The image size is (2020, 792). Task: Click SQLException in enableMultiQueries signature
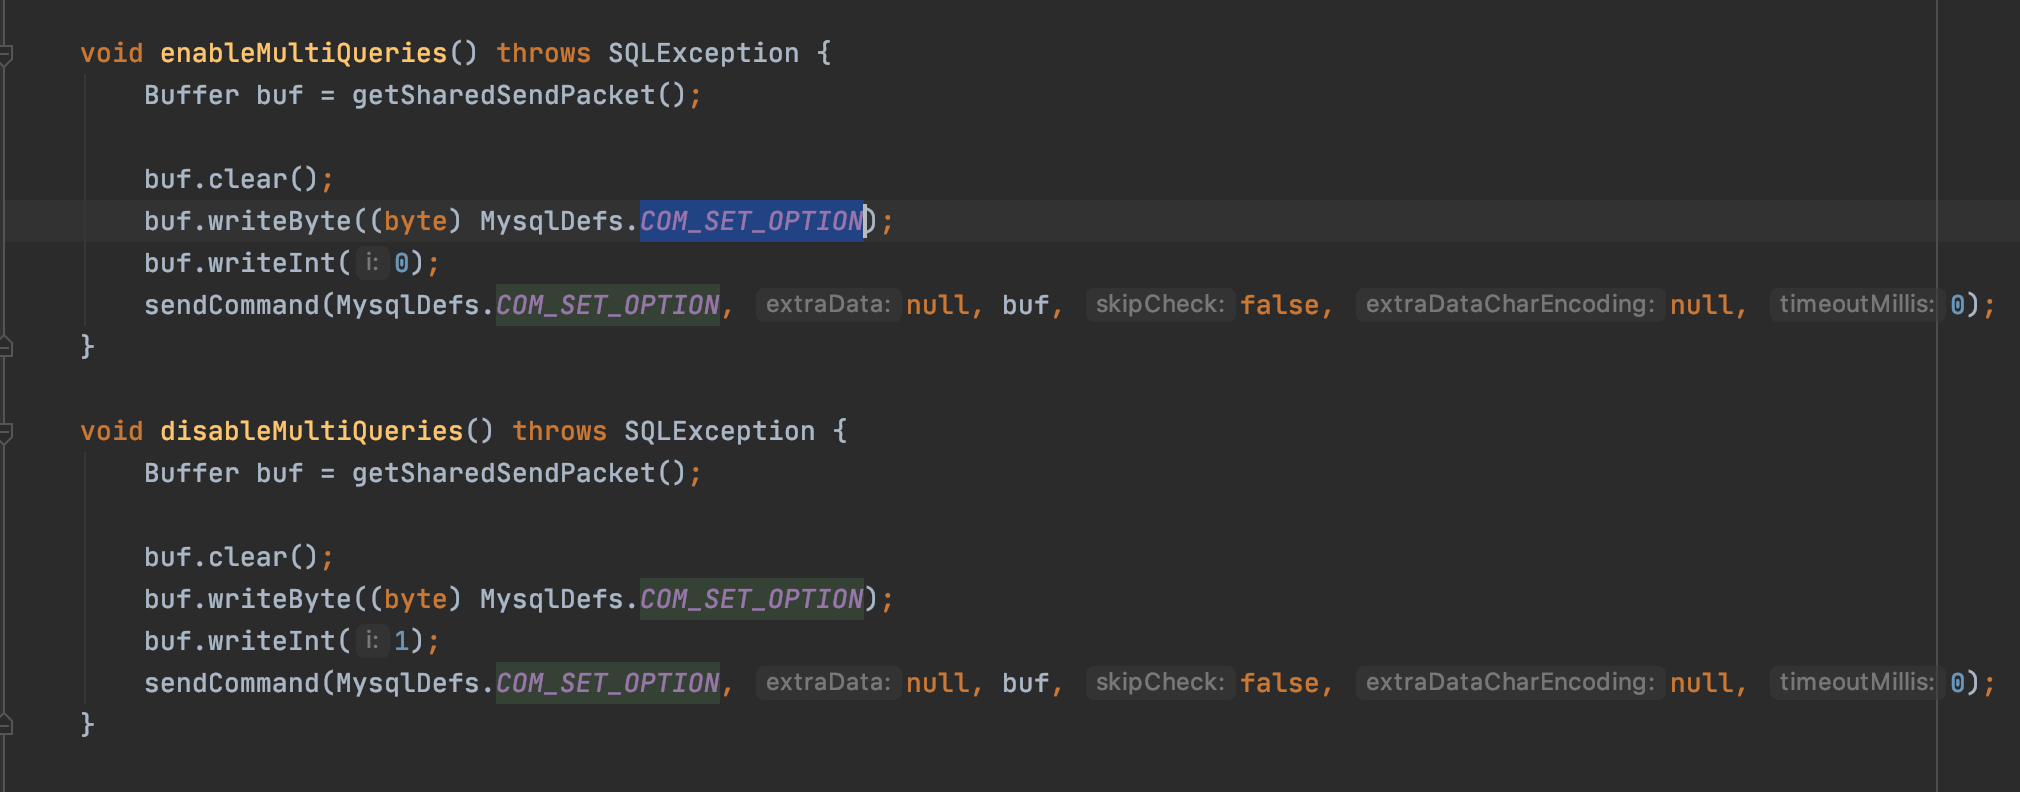[x=703, y=53]
